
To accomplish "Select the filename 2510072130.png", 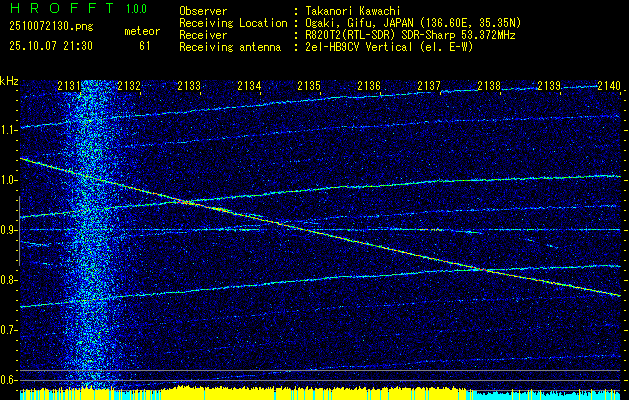I will tap(51, 27).
